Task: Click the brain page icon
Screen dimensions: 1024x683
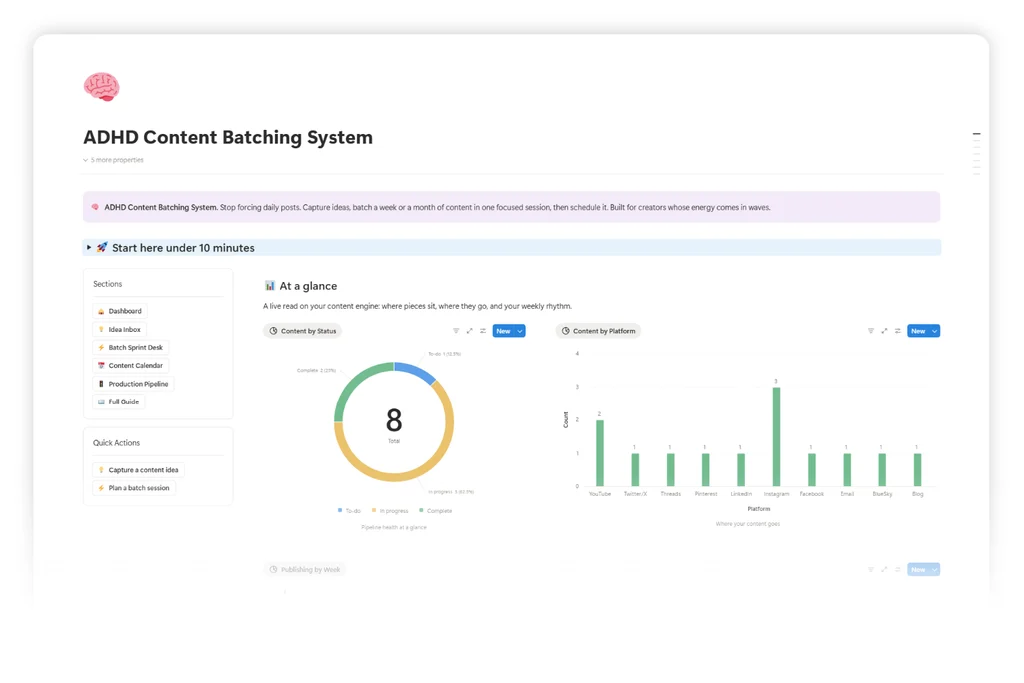Action: [101, 87]
